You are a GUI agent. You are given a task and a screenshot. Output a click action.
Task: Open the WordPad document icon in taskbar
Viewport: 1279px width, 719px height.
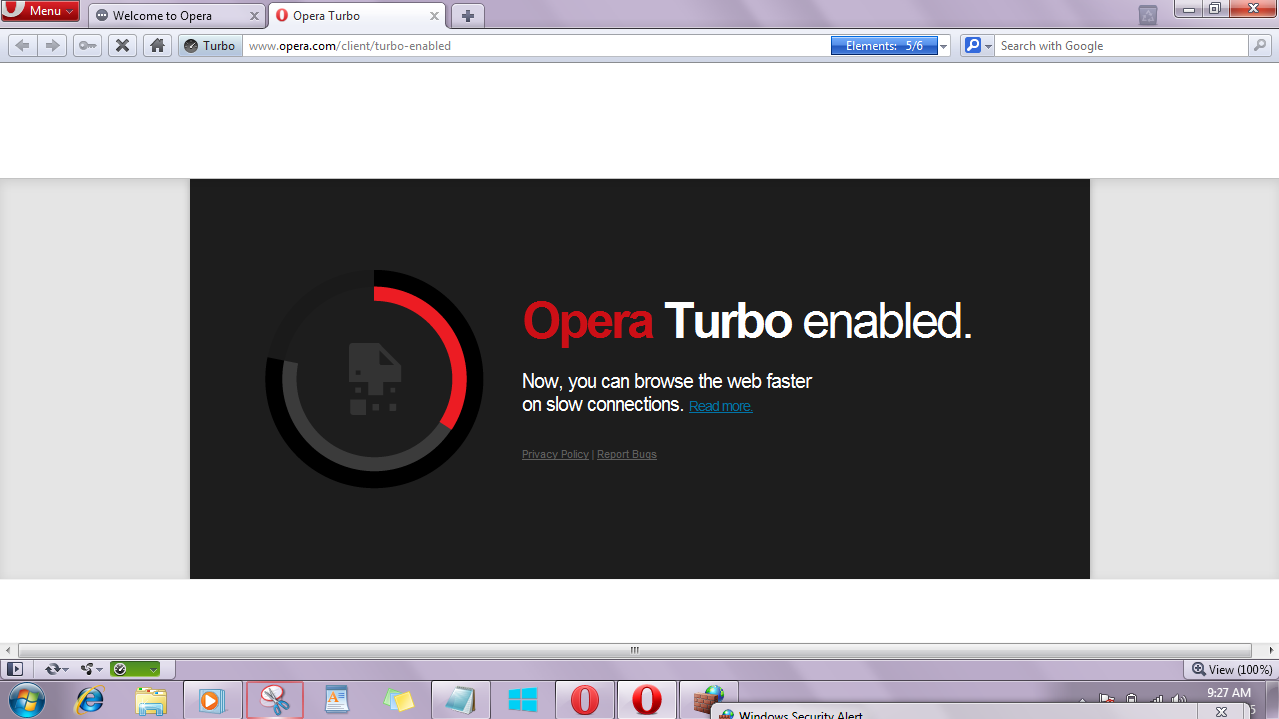pyautogui.click(x=336, y=701)
